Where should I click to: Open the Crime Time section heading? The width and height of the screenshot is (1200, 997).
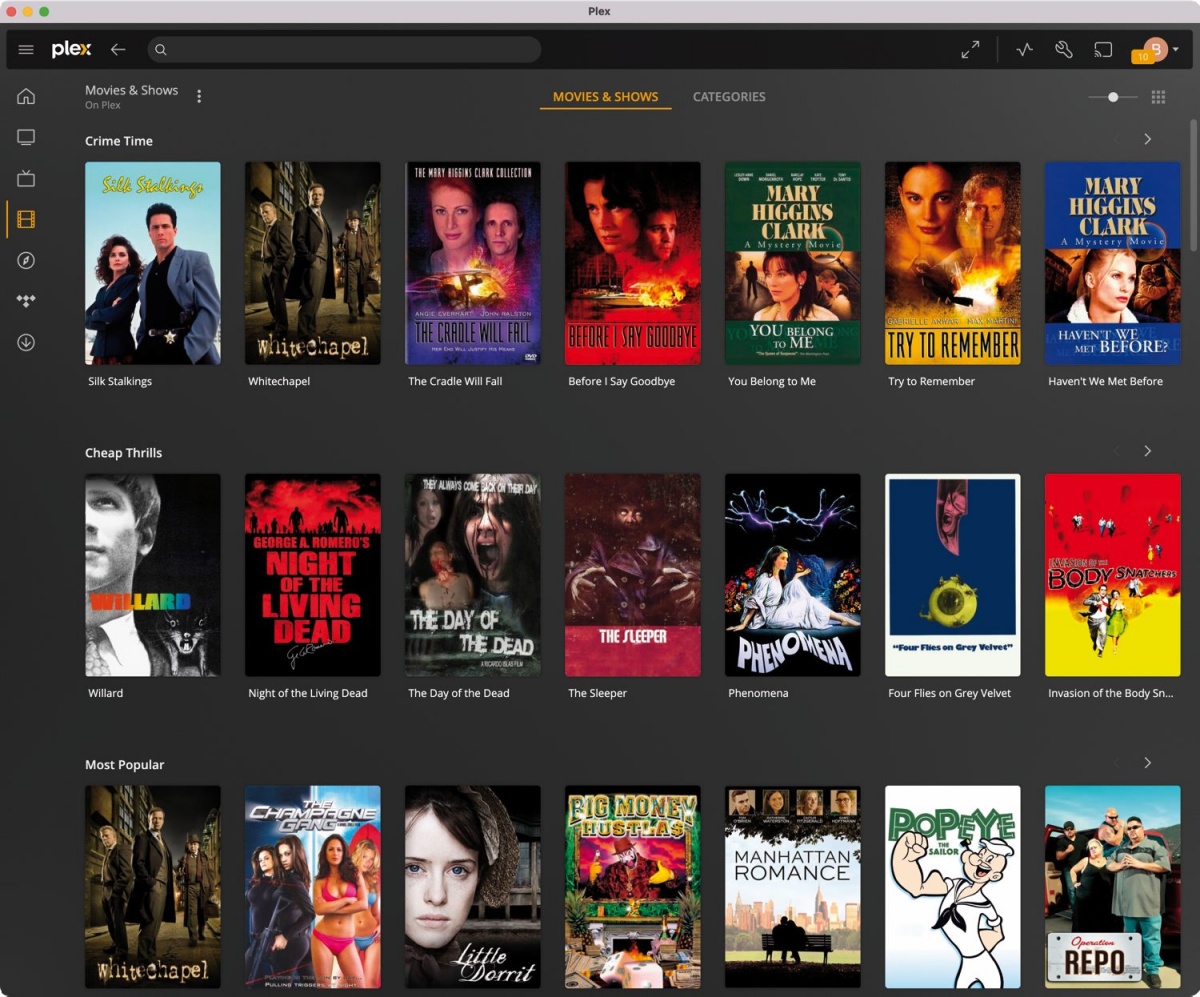coord(119,141)
